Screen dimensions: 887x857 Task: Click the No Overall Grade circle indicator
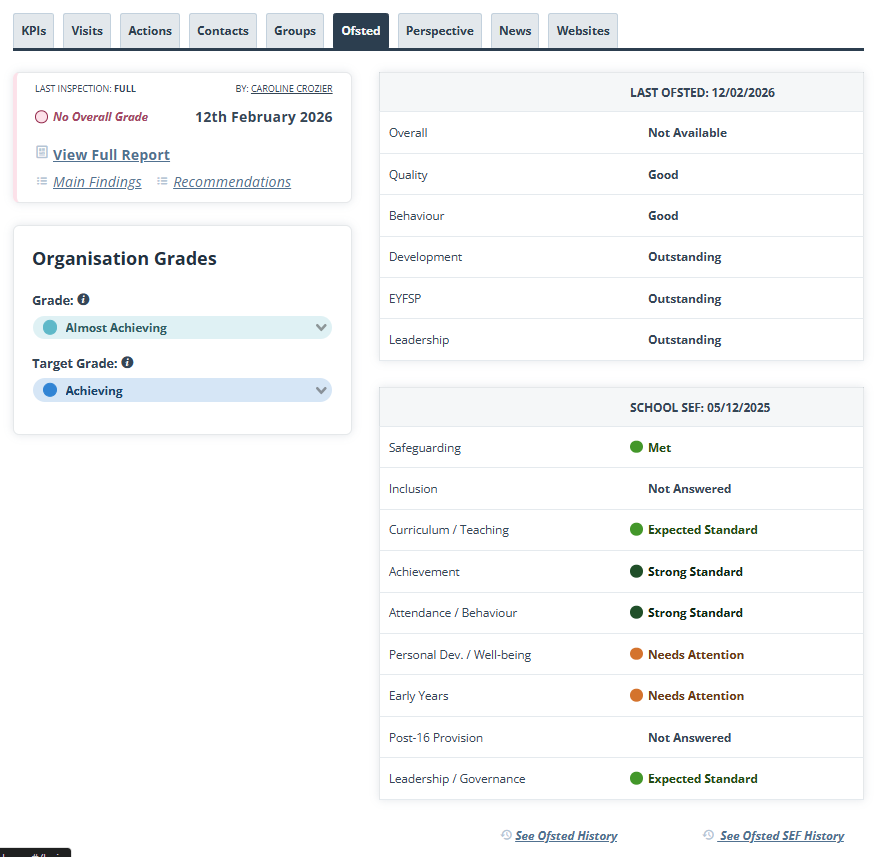coord(41,117)
